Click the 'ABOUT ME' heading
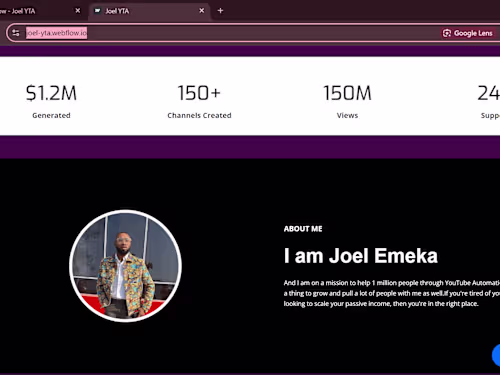 [x=303, y=229]
